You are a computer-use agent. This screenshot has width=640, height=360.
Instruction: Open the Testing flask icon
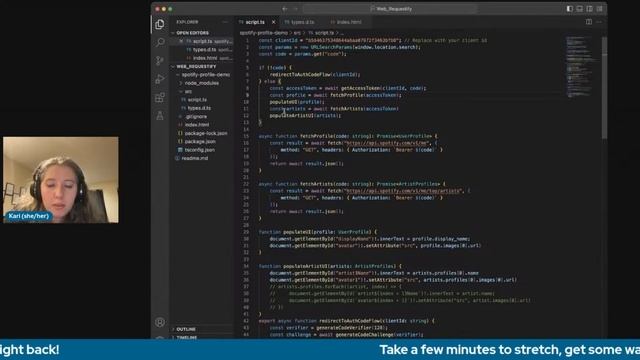[160, 116]
